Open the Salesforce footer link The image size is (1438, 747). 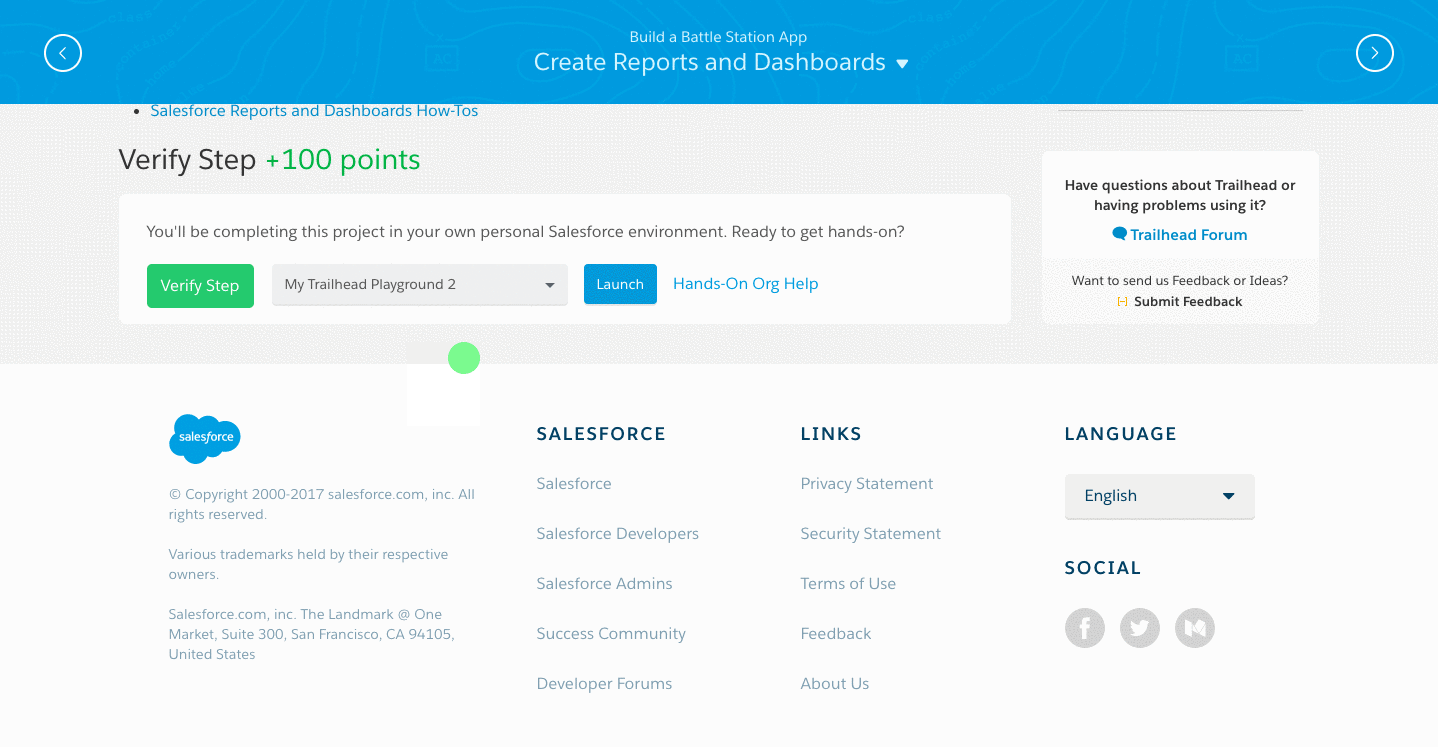click(x=574, y=484)
